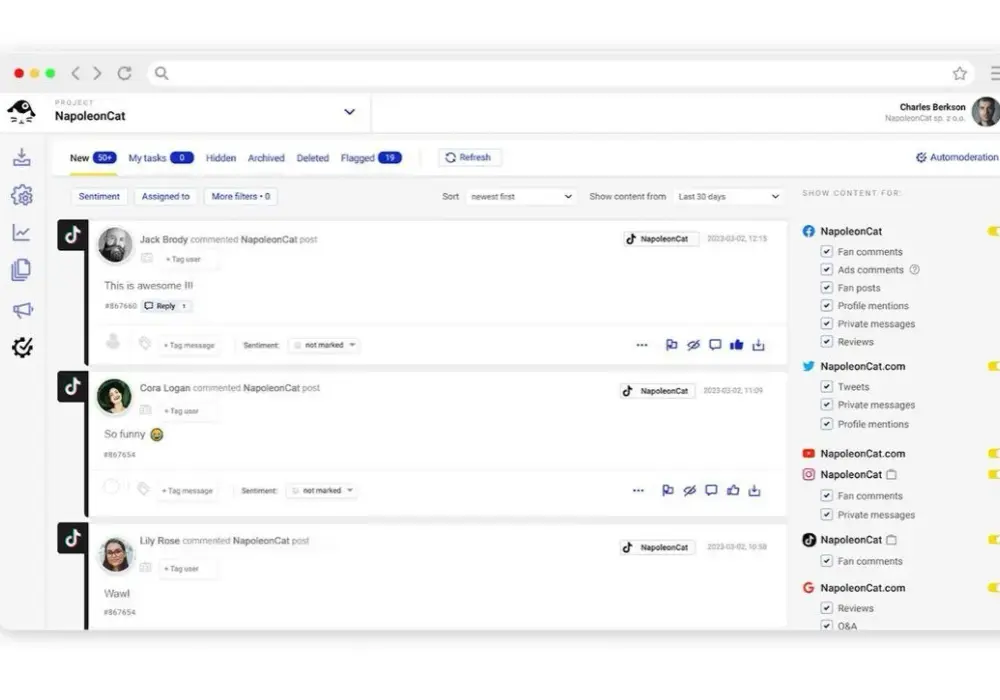Like Jack Brody's comment with thumbs-up
The image size is (1000, 700).
[737, 345]
